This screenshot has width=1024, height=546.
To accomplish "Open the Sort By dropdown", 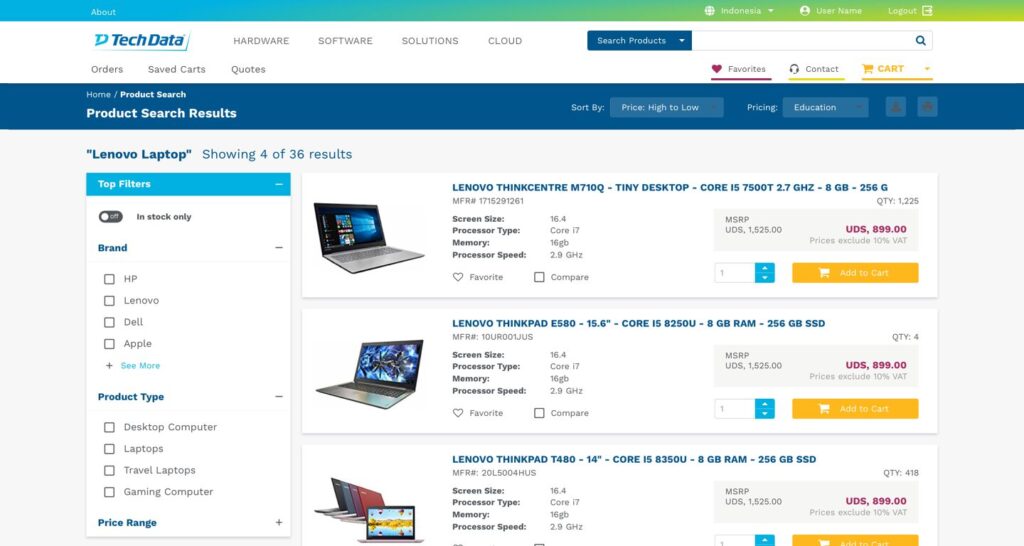I will (666, 107).
